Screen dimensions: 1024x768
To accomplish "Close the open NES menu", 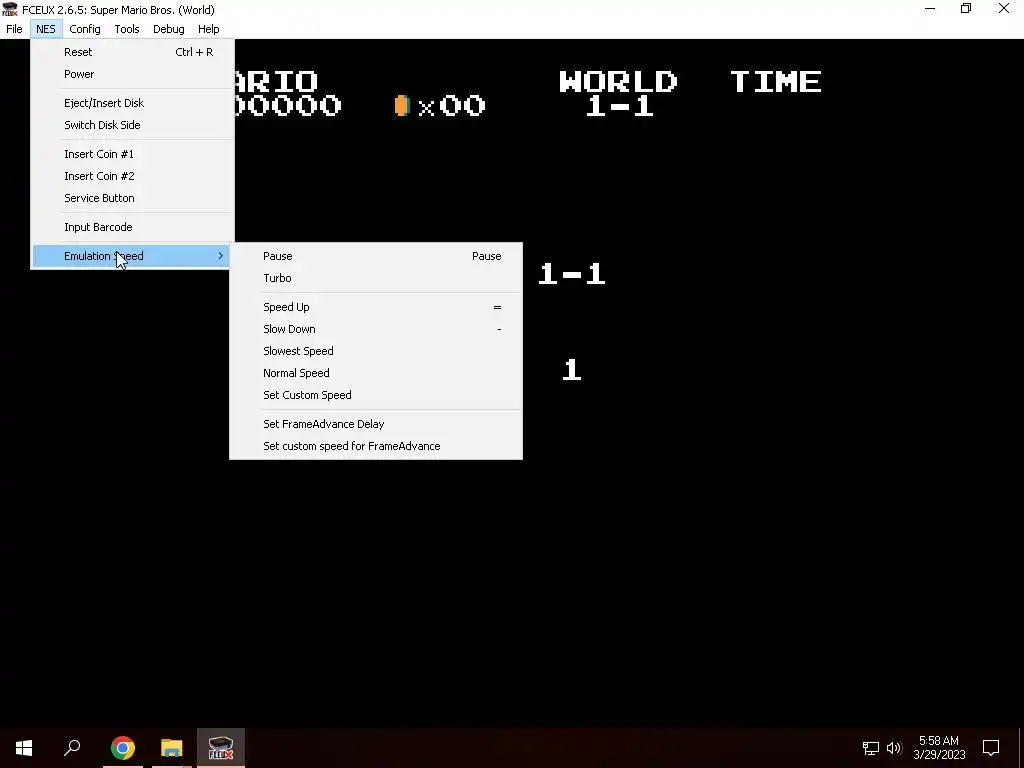I will click(46, 29).
